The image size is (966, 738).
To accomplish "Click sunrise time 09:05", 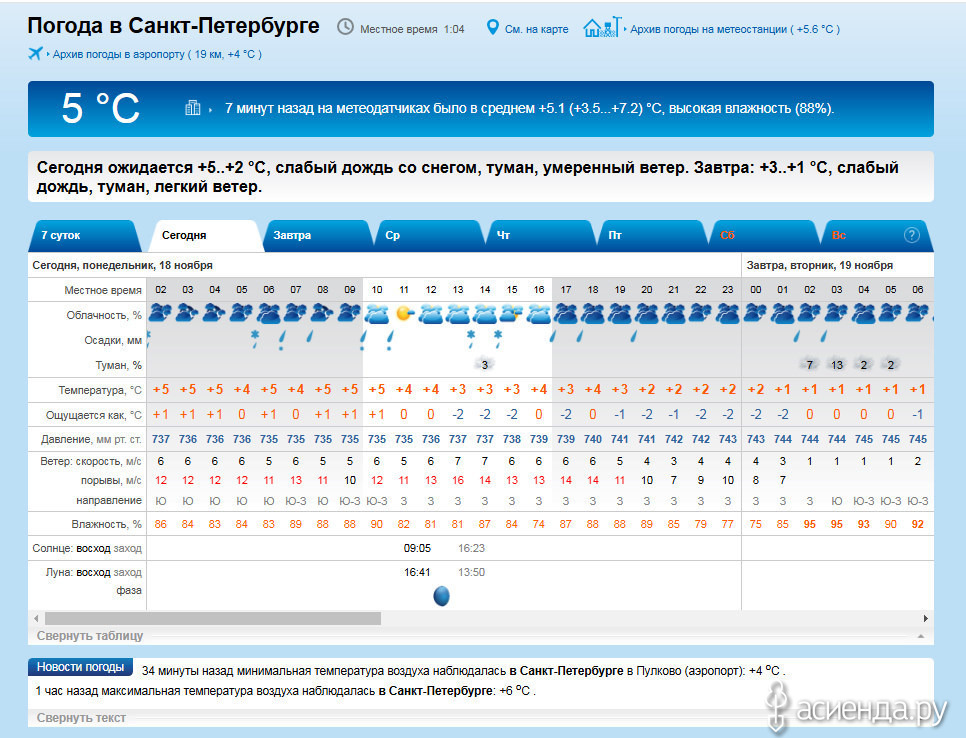I will click(x=417, y=548).
